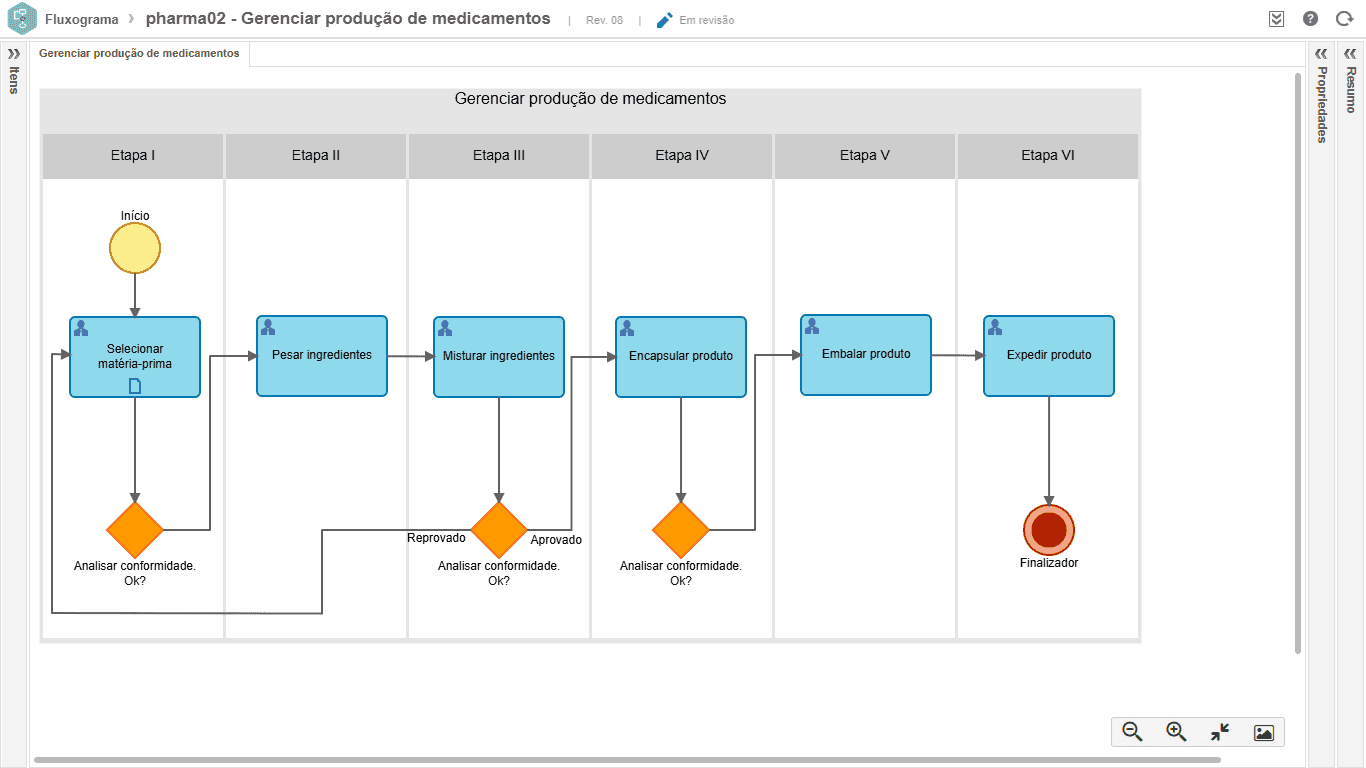Click the export image icon
This screenshot has height=768, width=1366.
[x=1264, y=732]
